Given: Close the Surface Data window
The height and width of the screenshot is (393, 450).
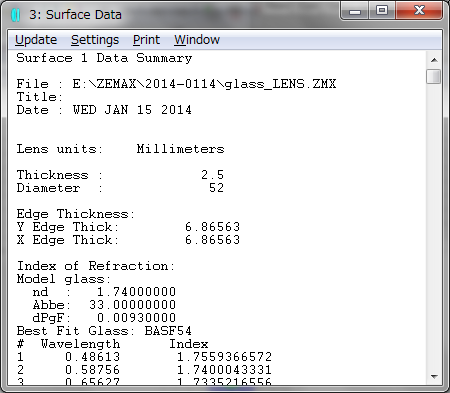Looking at the screenshot, I should (419, 11).
